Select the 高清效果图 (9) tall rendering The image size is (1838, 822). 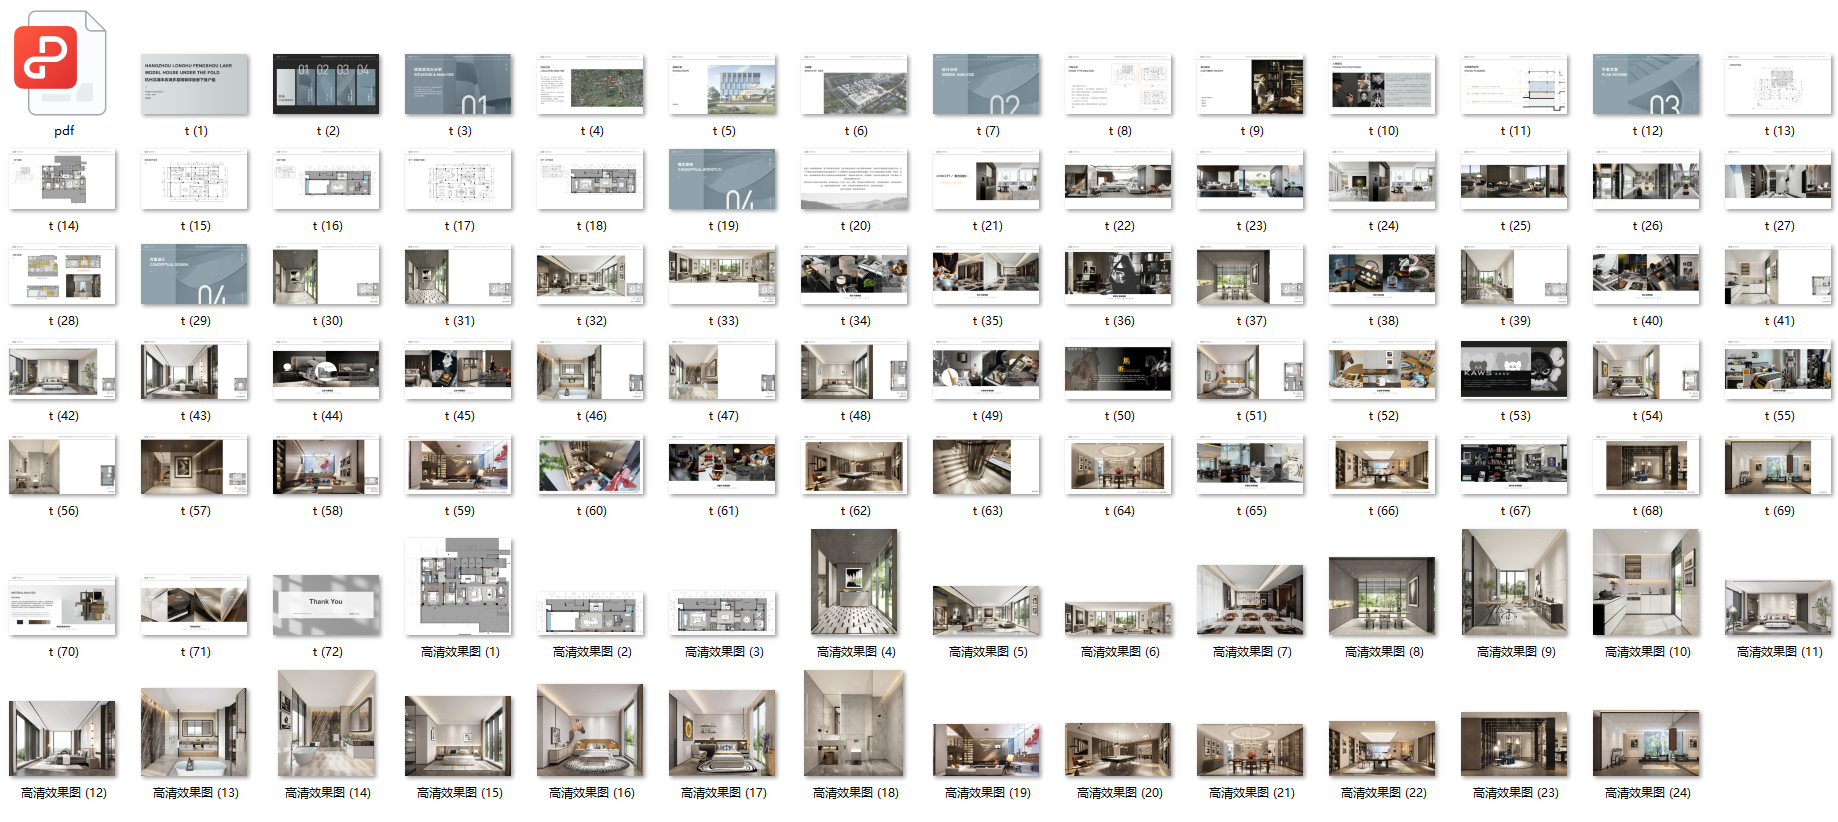pos(1515,582)
